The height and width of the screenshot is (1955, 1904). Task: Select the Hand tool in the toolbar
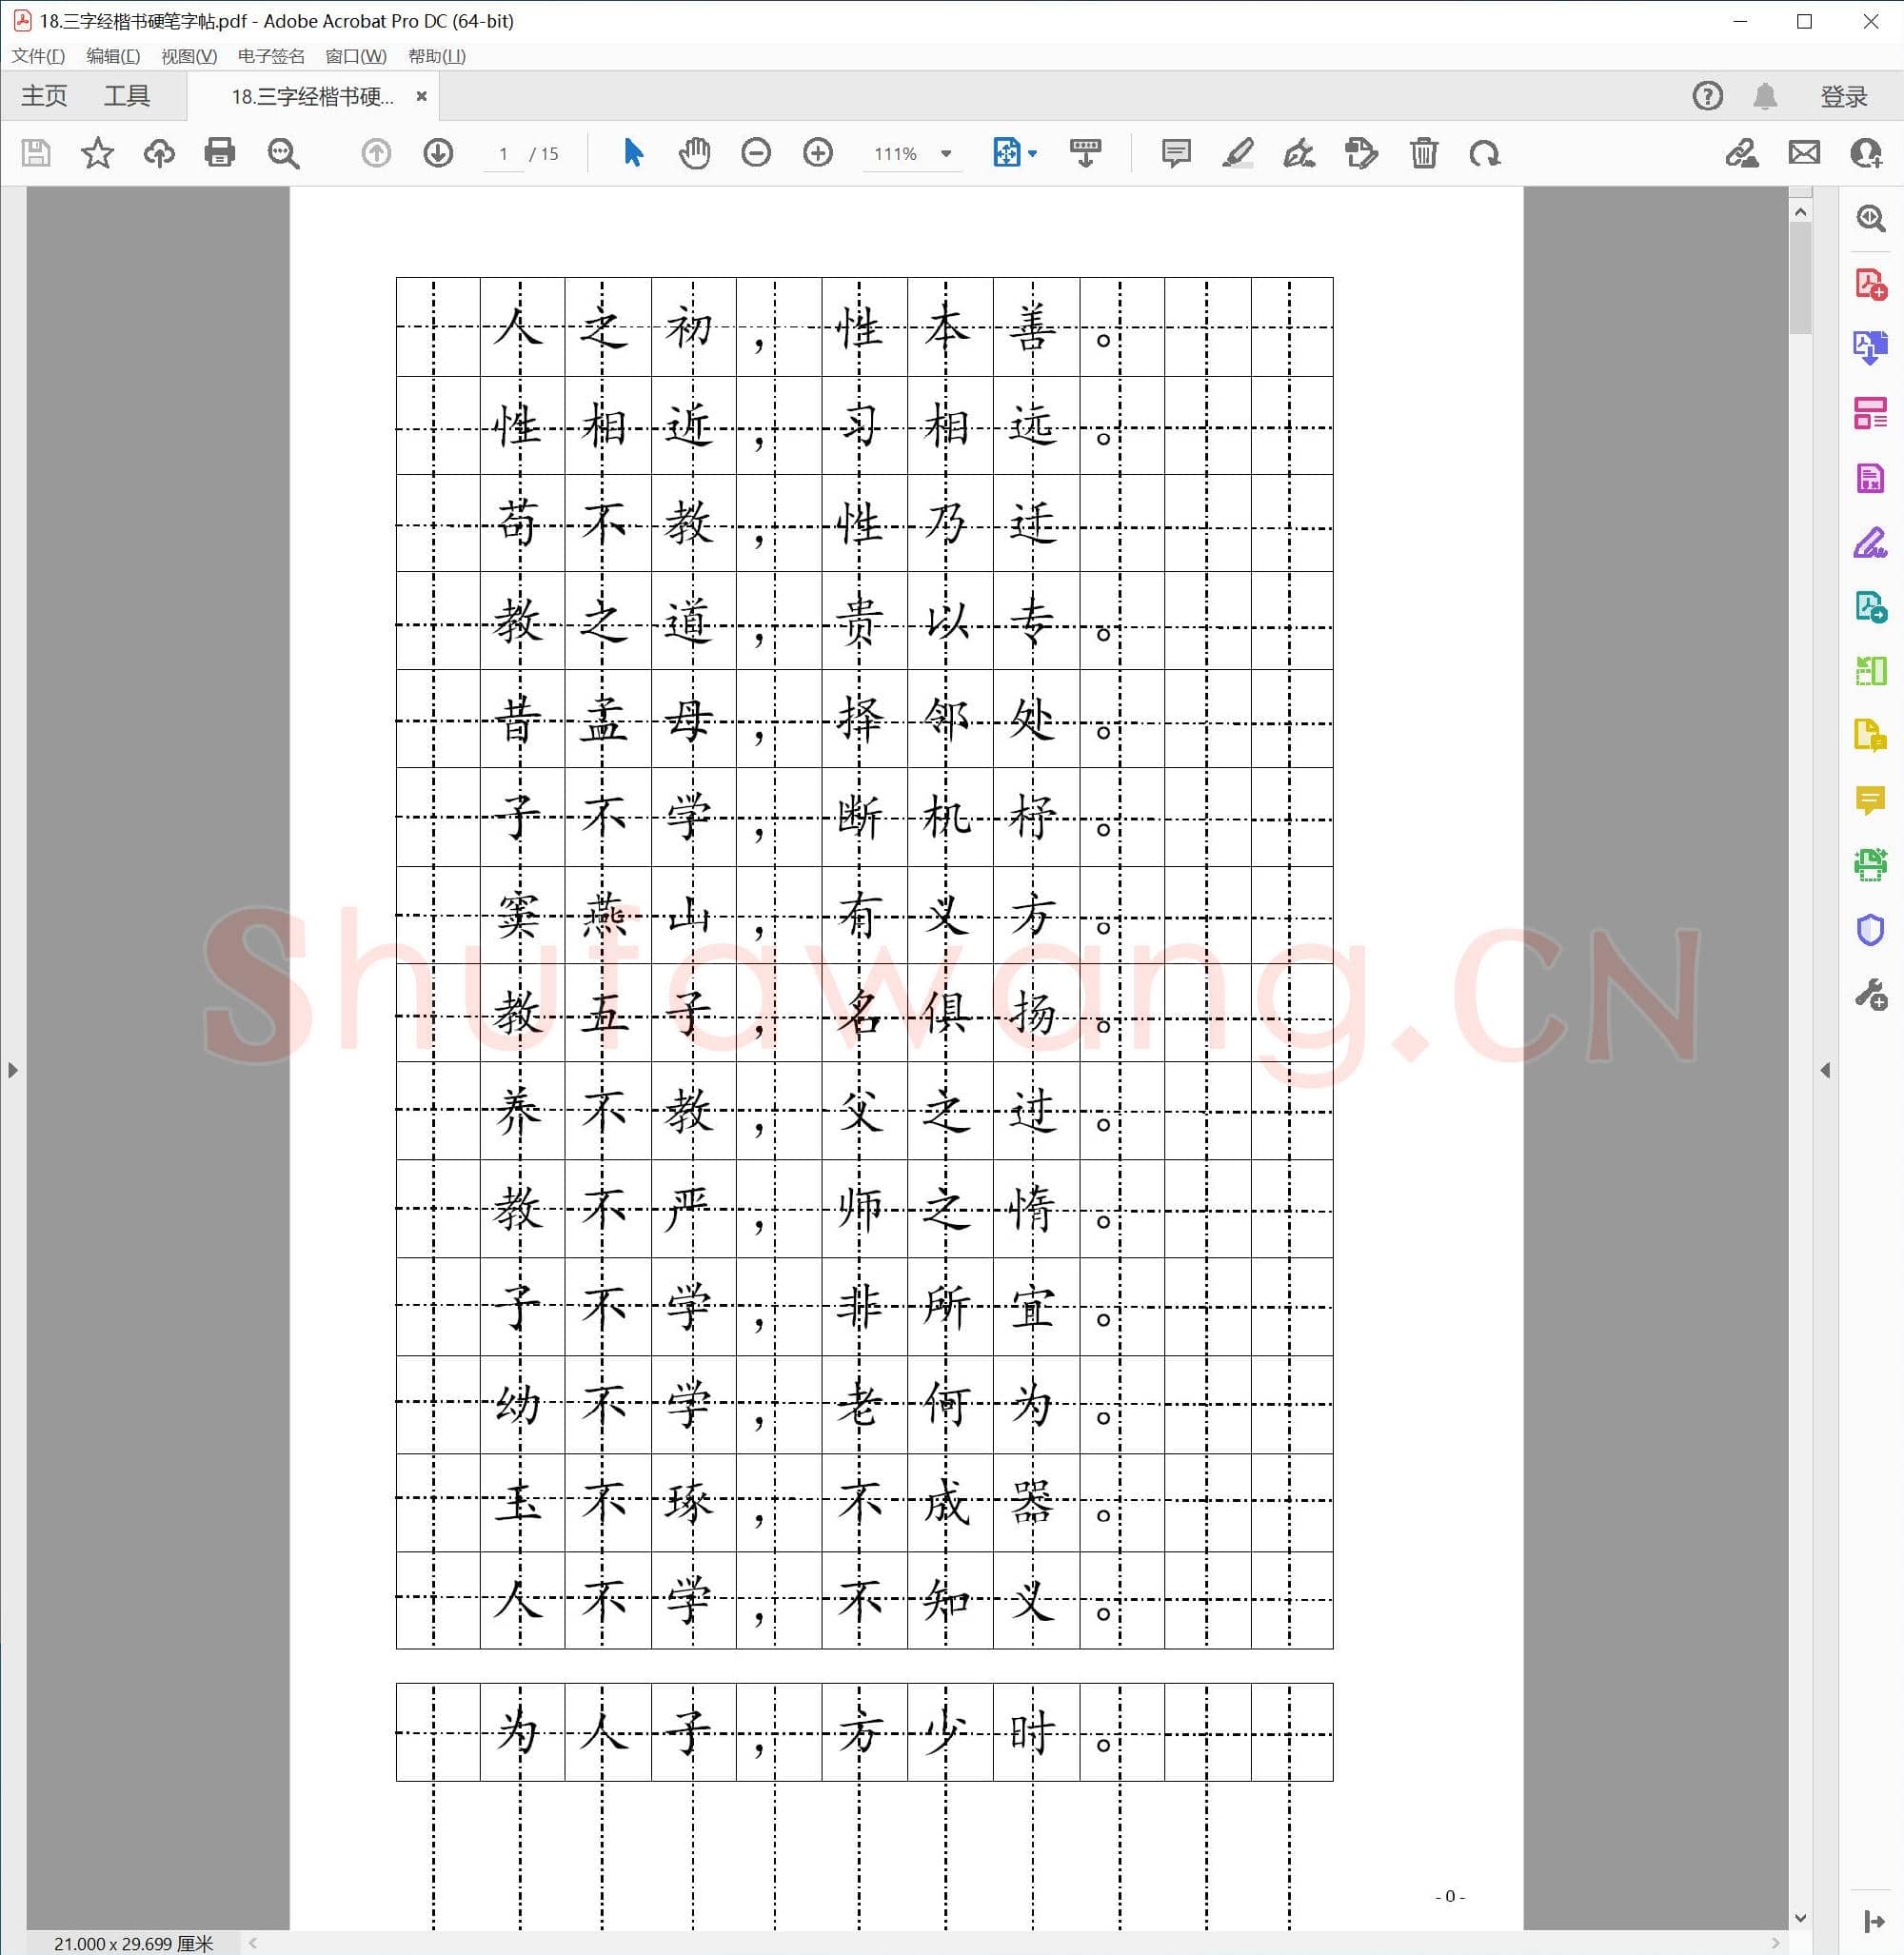694,153
